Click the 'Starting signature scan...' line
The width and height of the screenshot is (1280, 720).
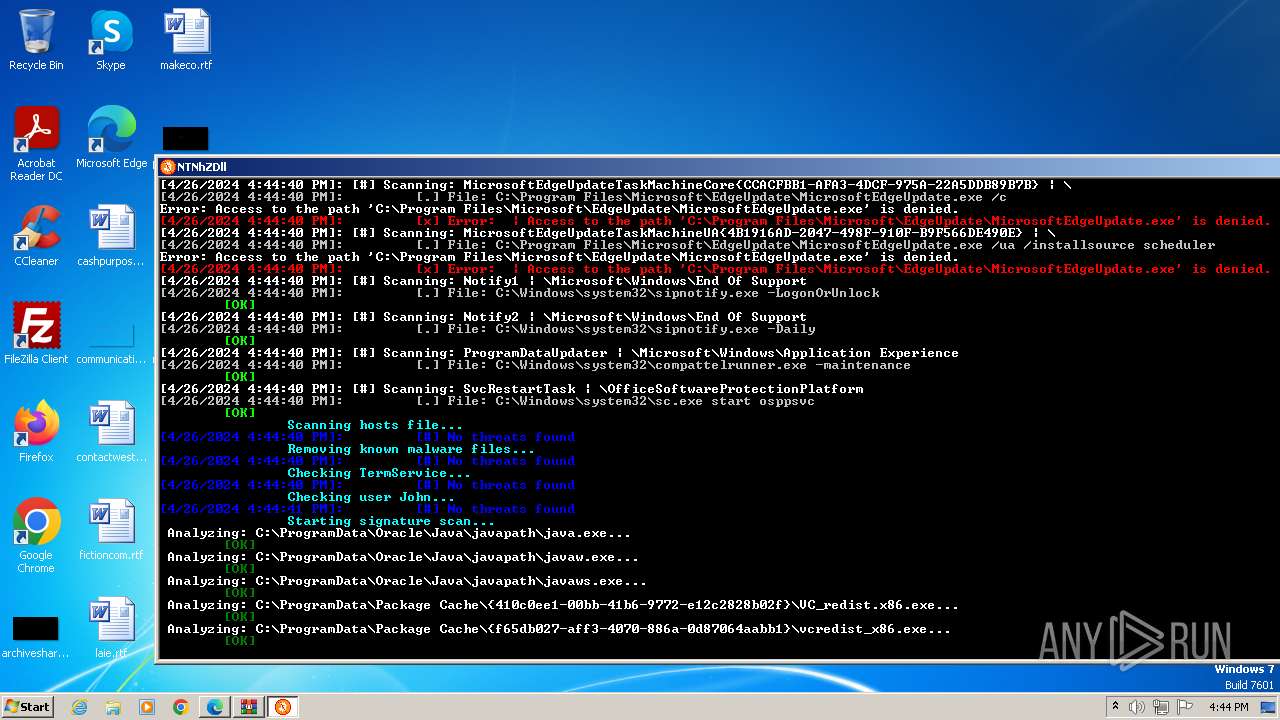tap(391, 521)
